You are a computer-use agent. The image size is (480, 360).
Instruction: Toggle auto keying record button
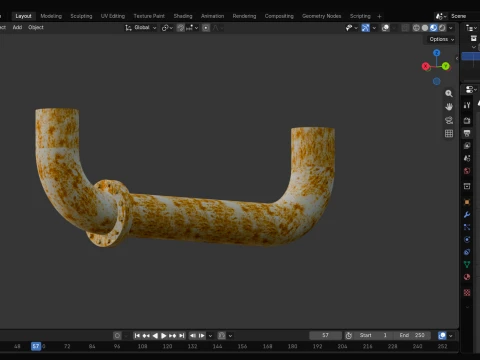(x=117, y=336)
